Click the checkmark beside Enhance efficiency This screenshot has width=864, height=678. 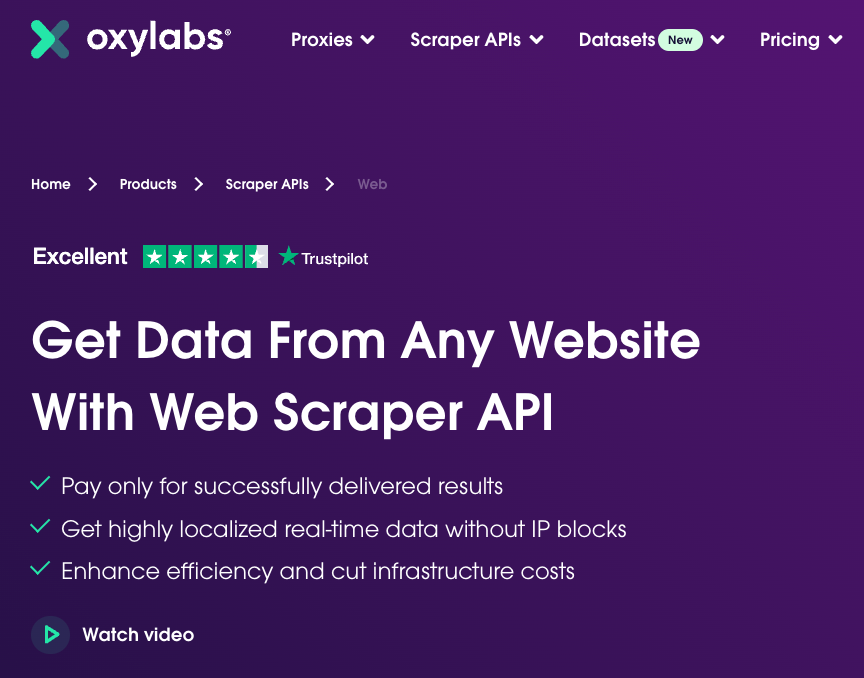pyautogui.click(x=40, y=570)
